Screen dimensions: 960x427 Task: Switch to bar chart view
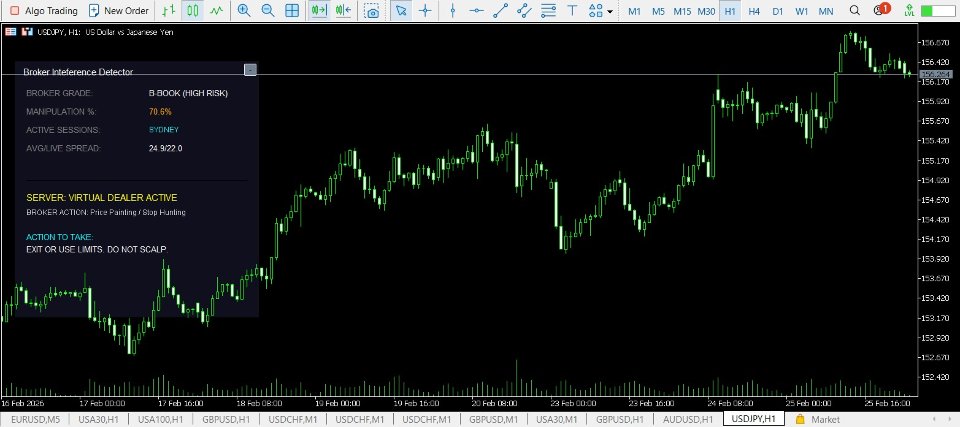click(x=168, y=10)
